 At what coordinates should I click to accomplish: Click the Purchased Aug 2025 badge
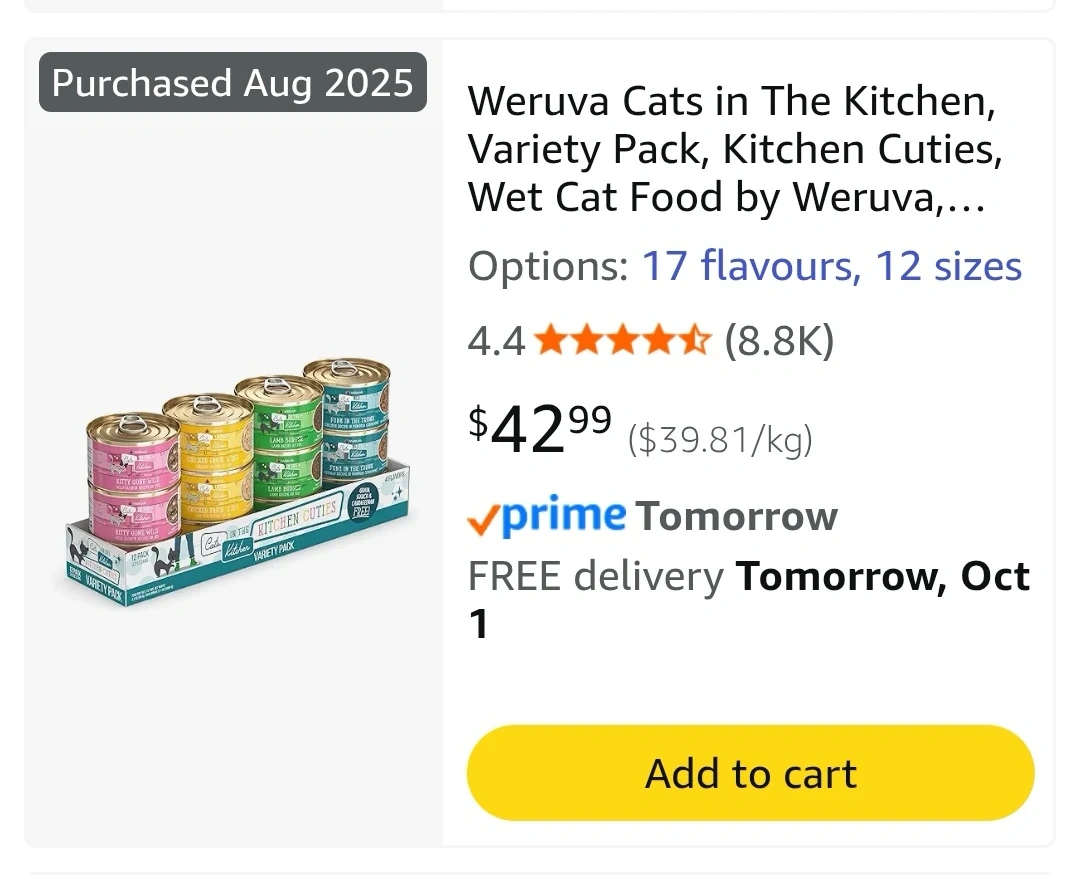pos(232,82)
